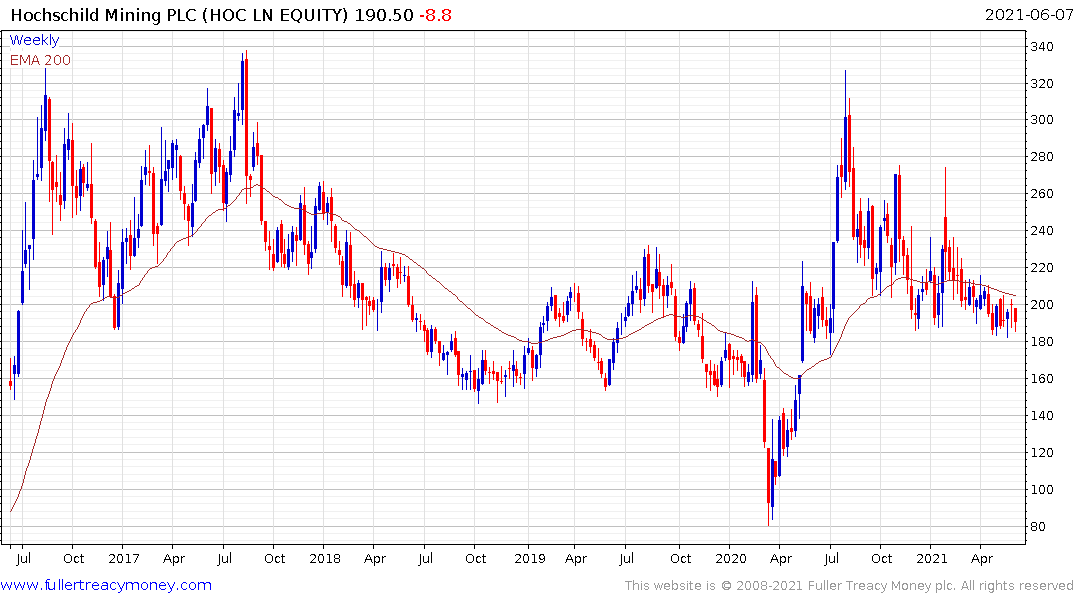Click the 2019 year label on time axis
The image size is (1075, 600).
(x=530, y=559)
